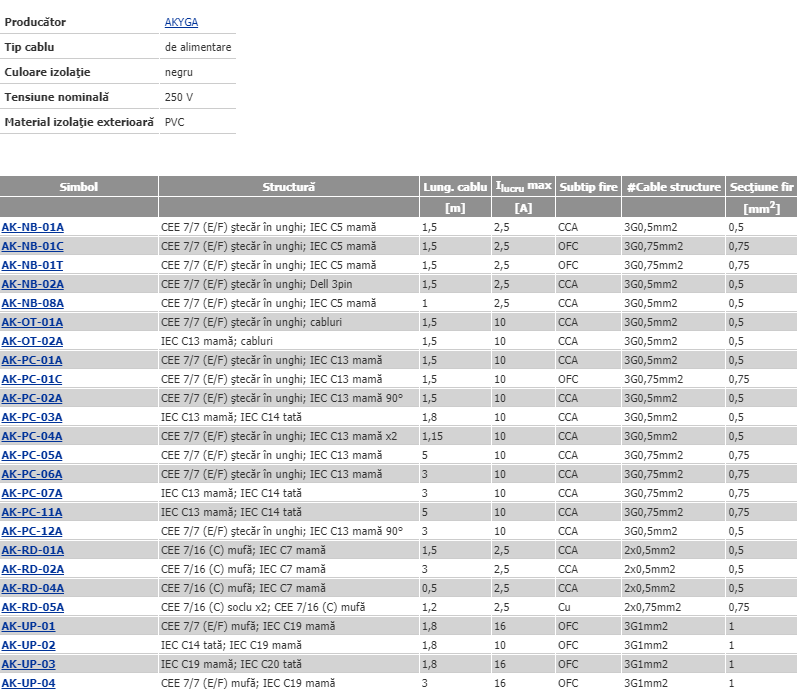This screenshot has width=797, height=691.
Task: Click the Lung. cablu column header
Action: click(455, 187)
